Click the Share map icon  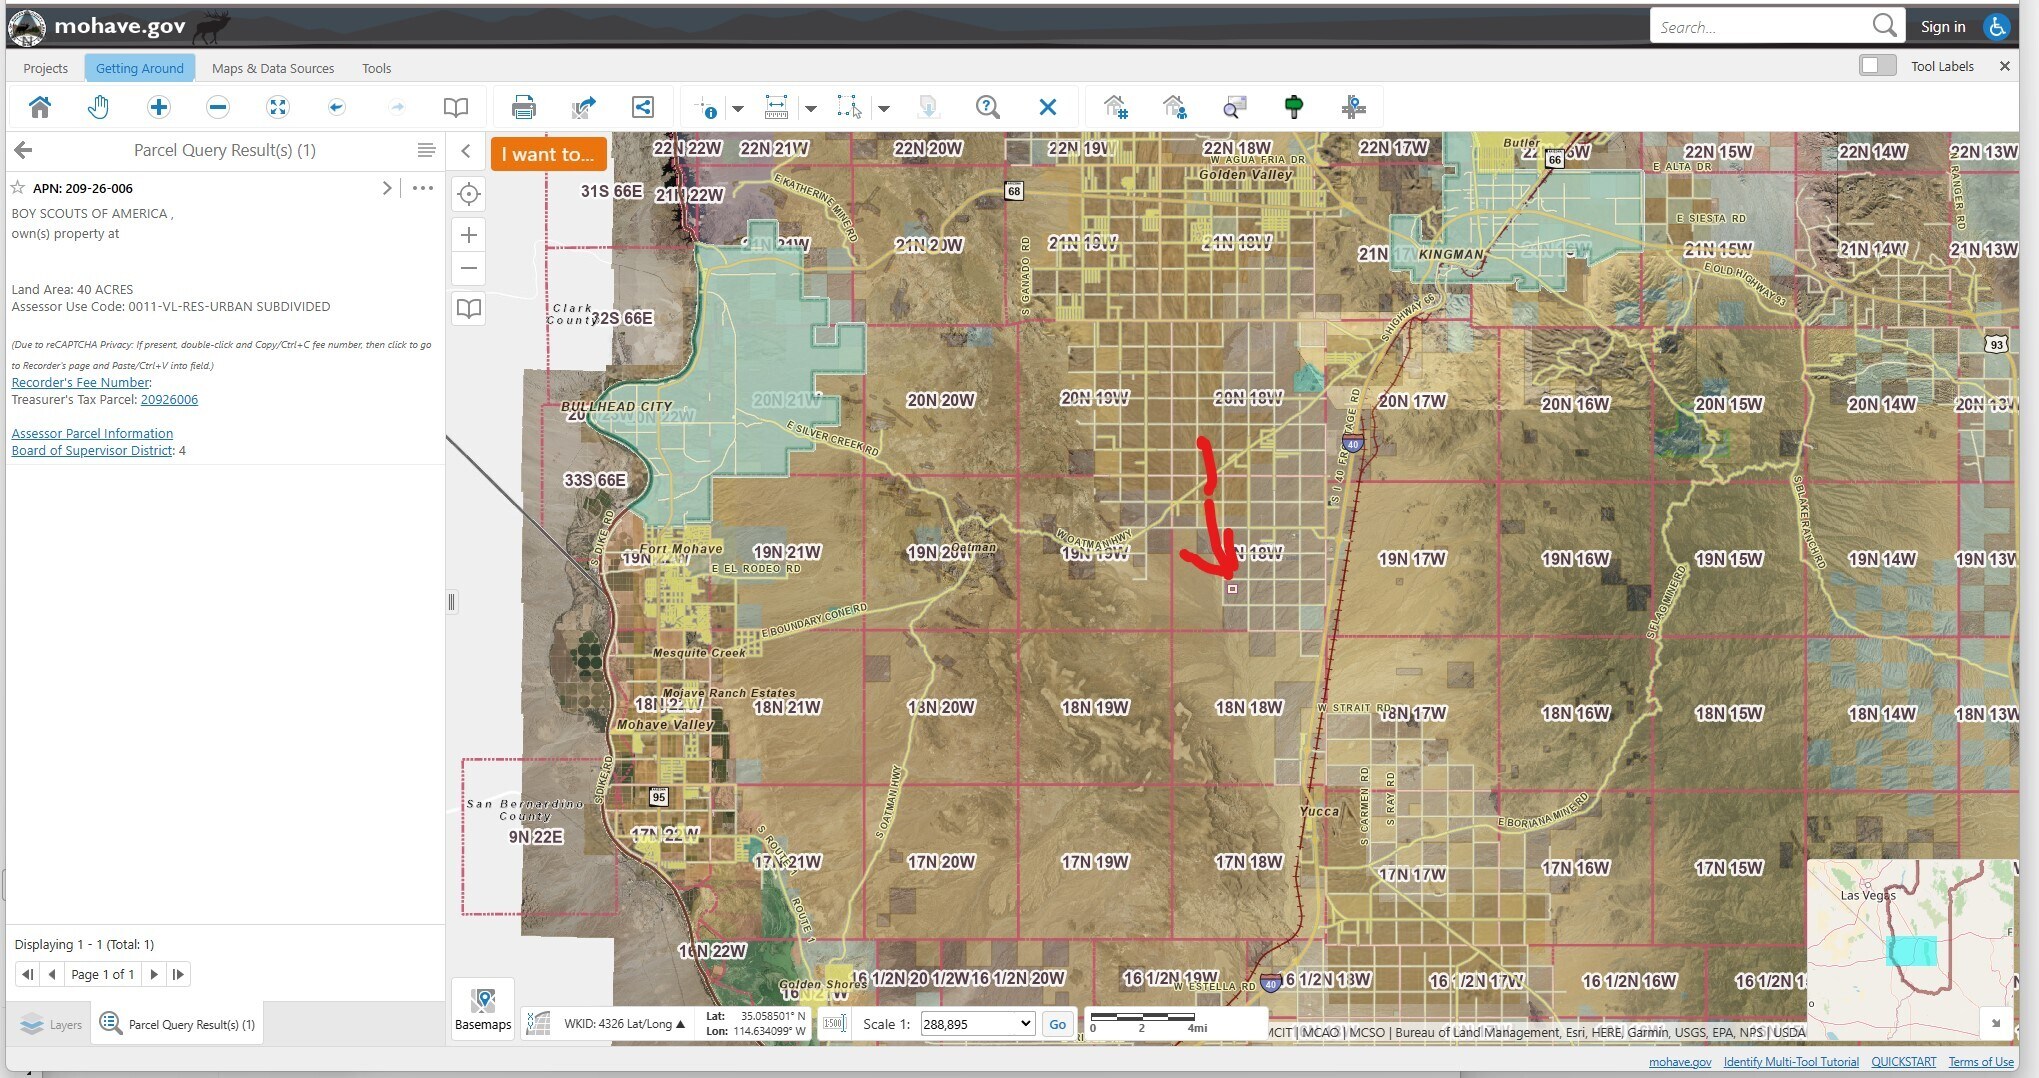(643, 107)
